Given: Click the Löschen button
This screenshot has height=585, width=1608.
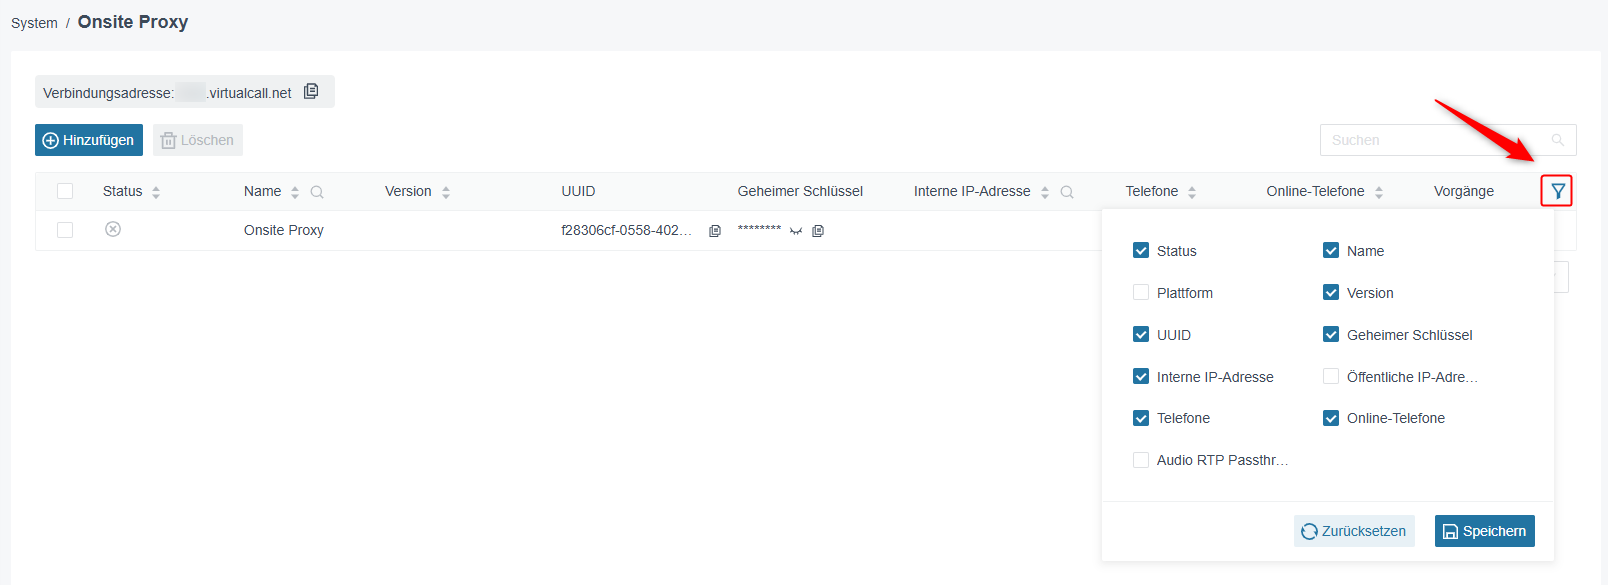Looking at the screenshot, I should pyautogui.click(x=198, y=140).
